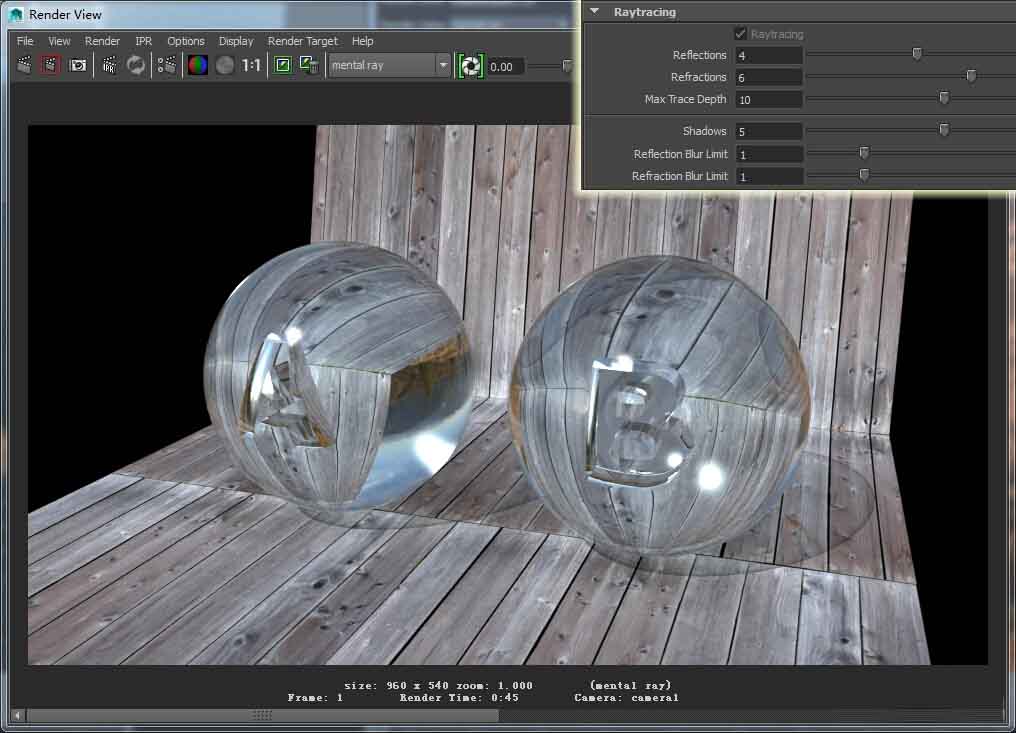Click the glass sphere with letter A

[338, 375]
